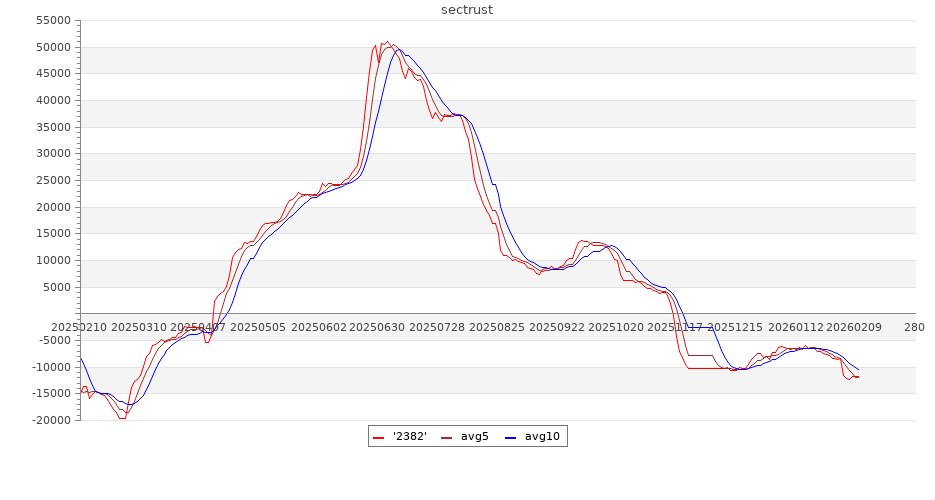Screen dimensions: 935x500
Task: Click the 40000 y-axis value label
Action: tap(52, 100)
